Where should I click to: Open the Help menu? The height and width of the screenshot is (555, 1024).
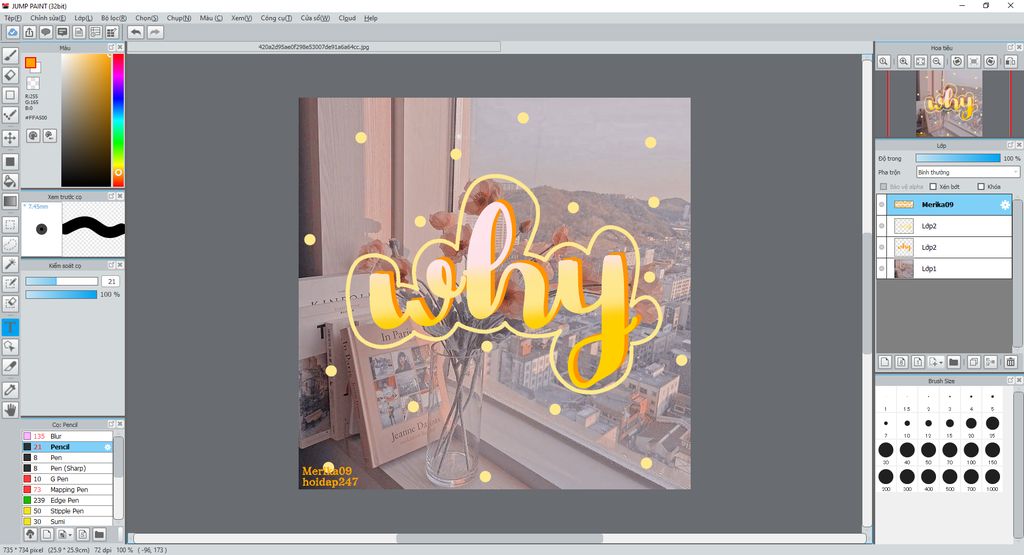pos(371,18)
